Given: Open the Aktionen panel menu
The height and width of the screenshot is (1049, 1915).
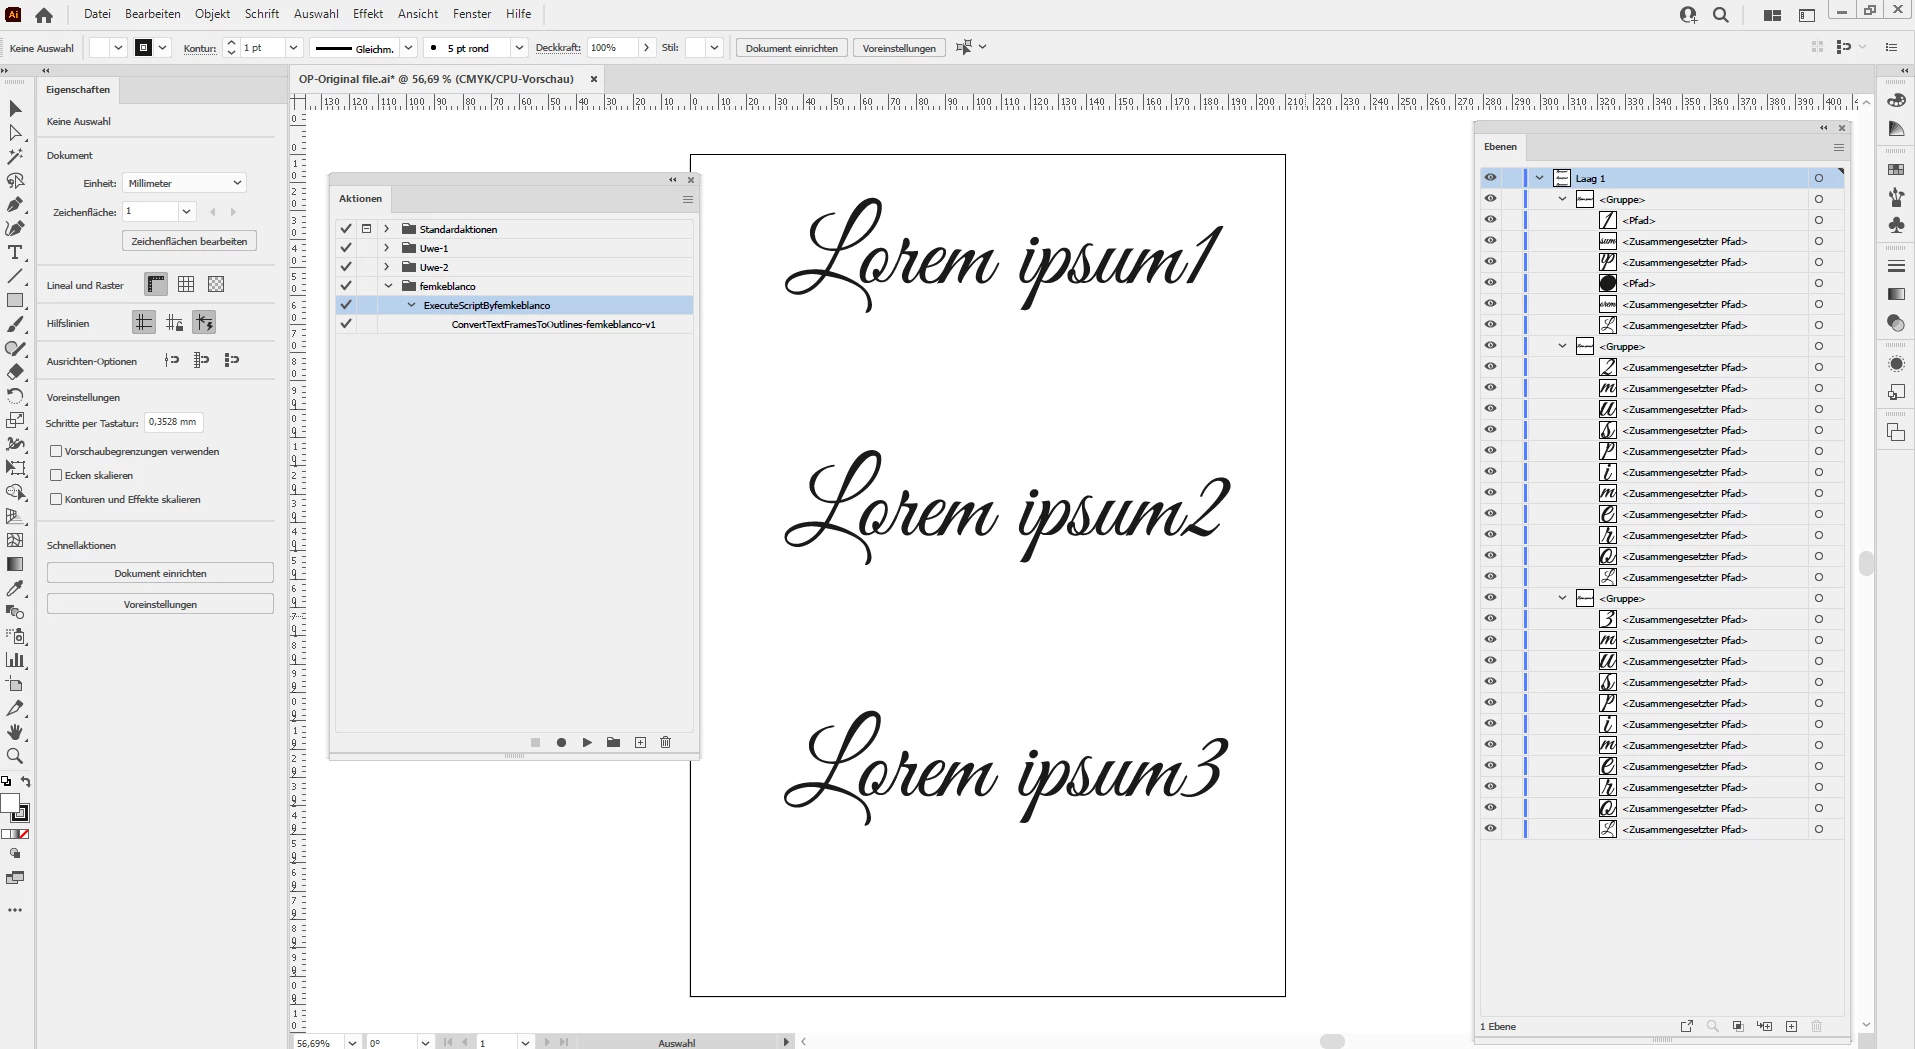Looking at the screenshot, I should click(688, 199).
